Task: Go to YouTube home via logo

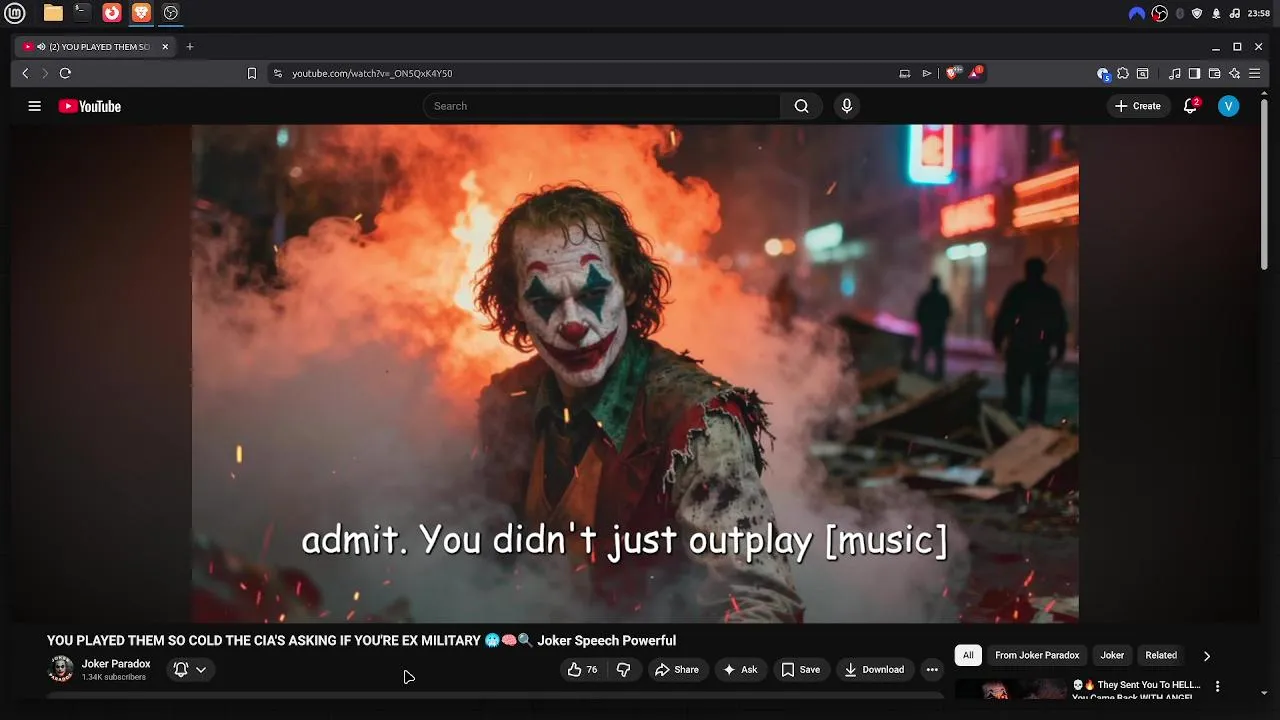Action: (x=89, y=106)
